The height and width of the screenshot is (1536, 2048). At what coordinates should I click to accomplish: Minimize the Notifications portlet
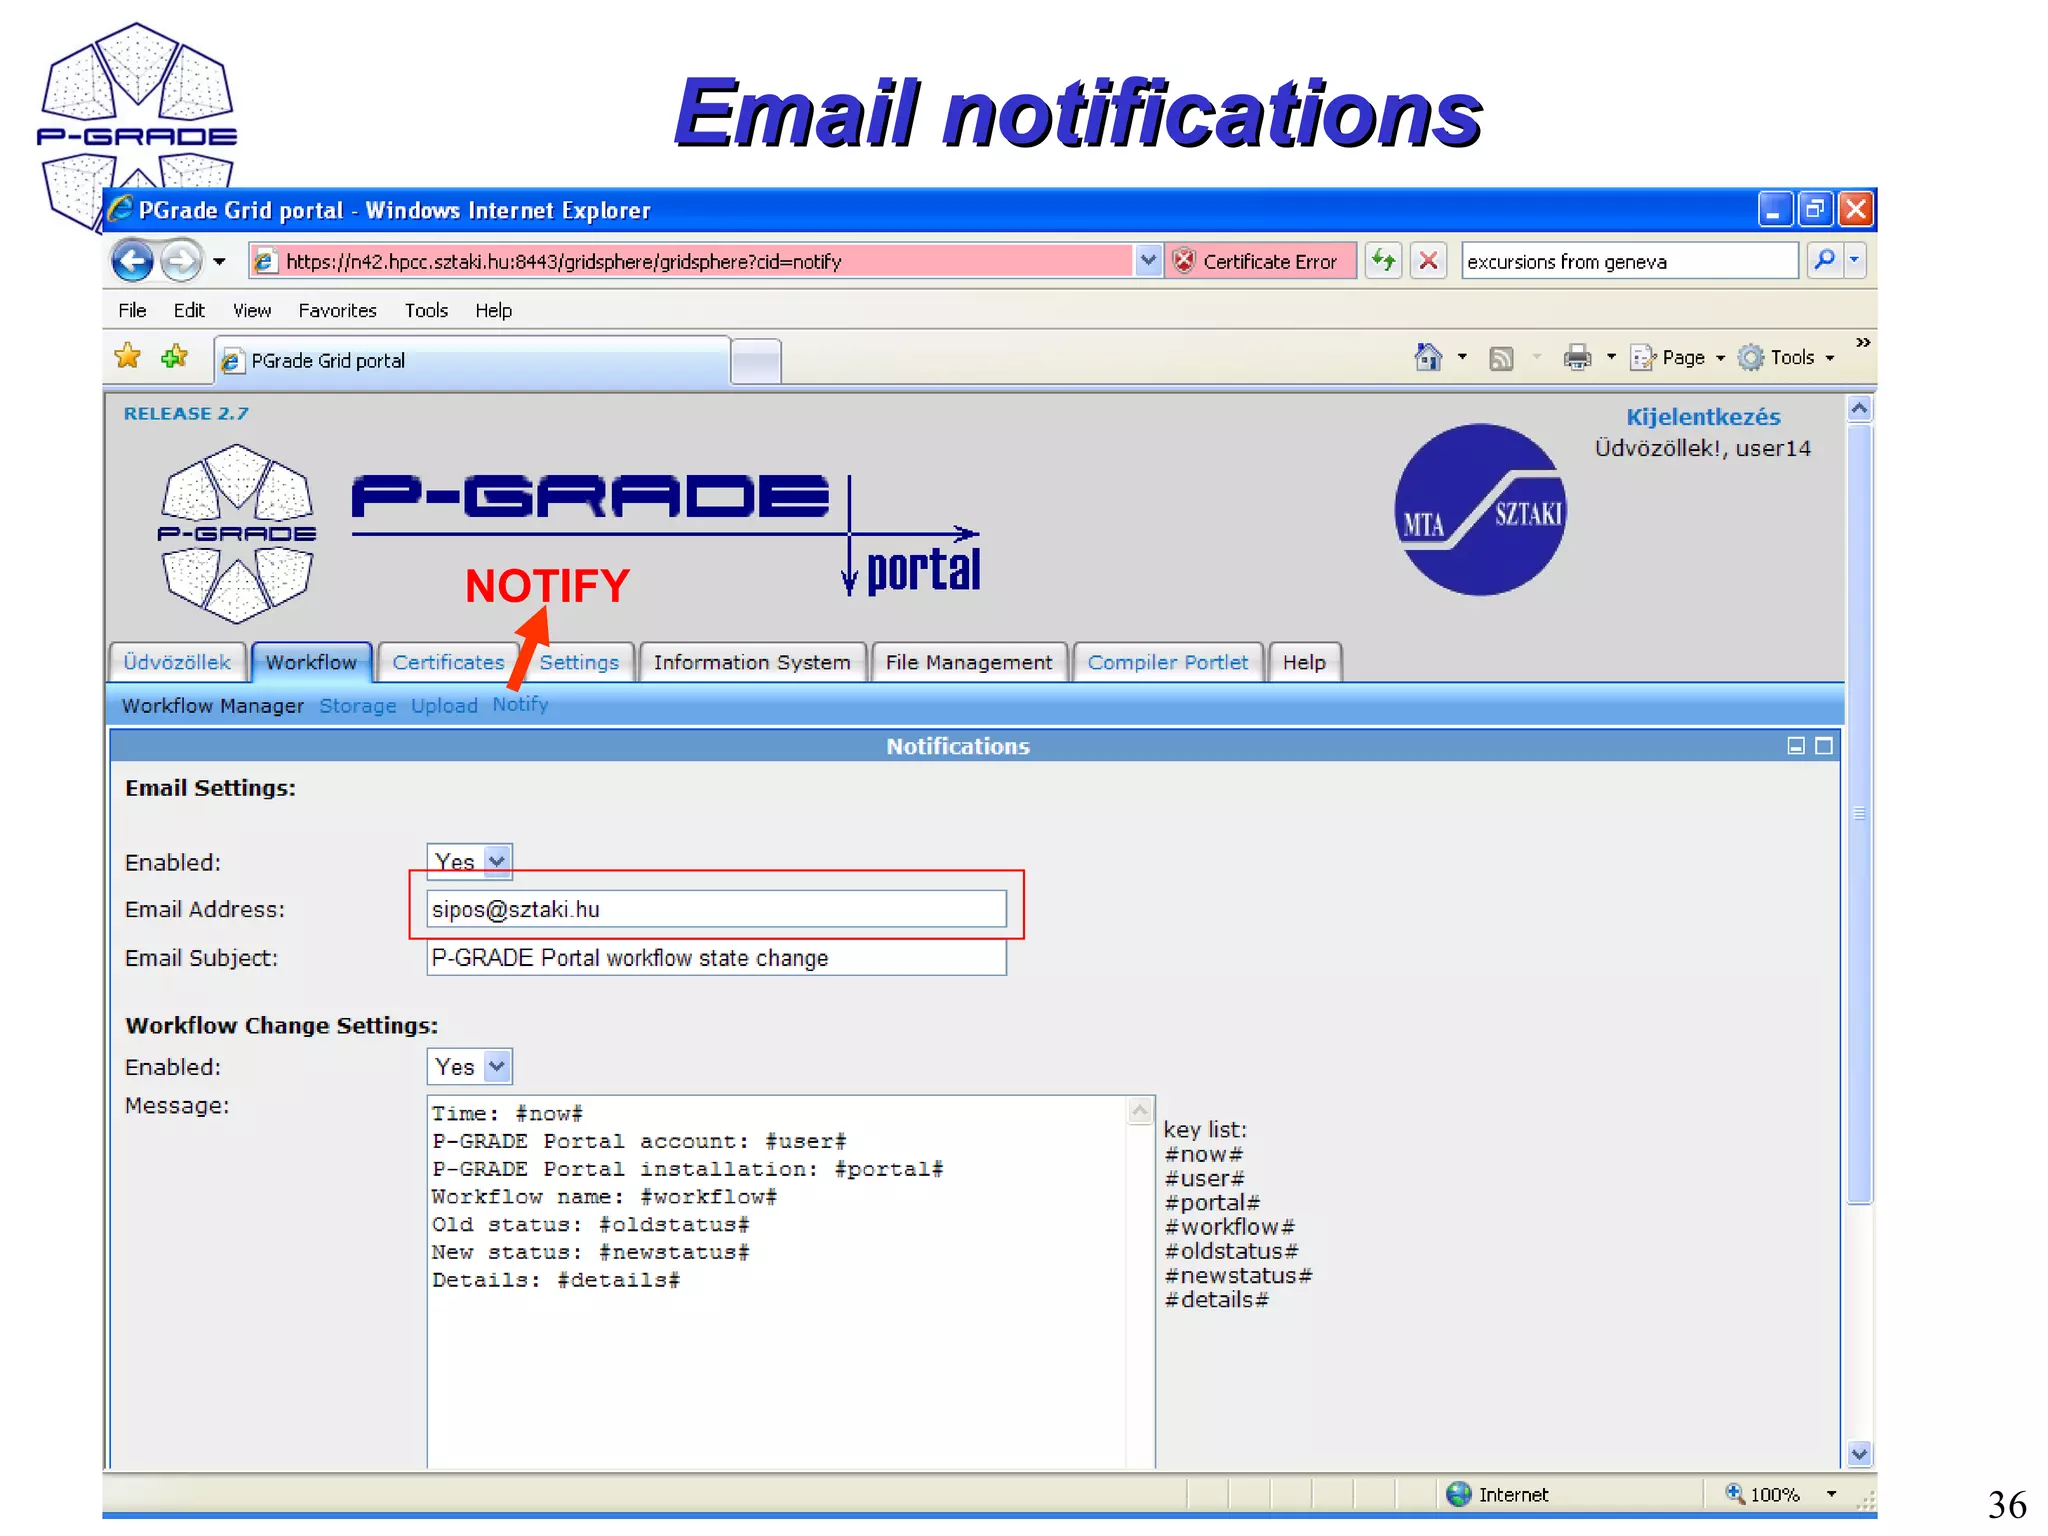1796,746
